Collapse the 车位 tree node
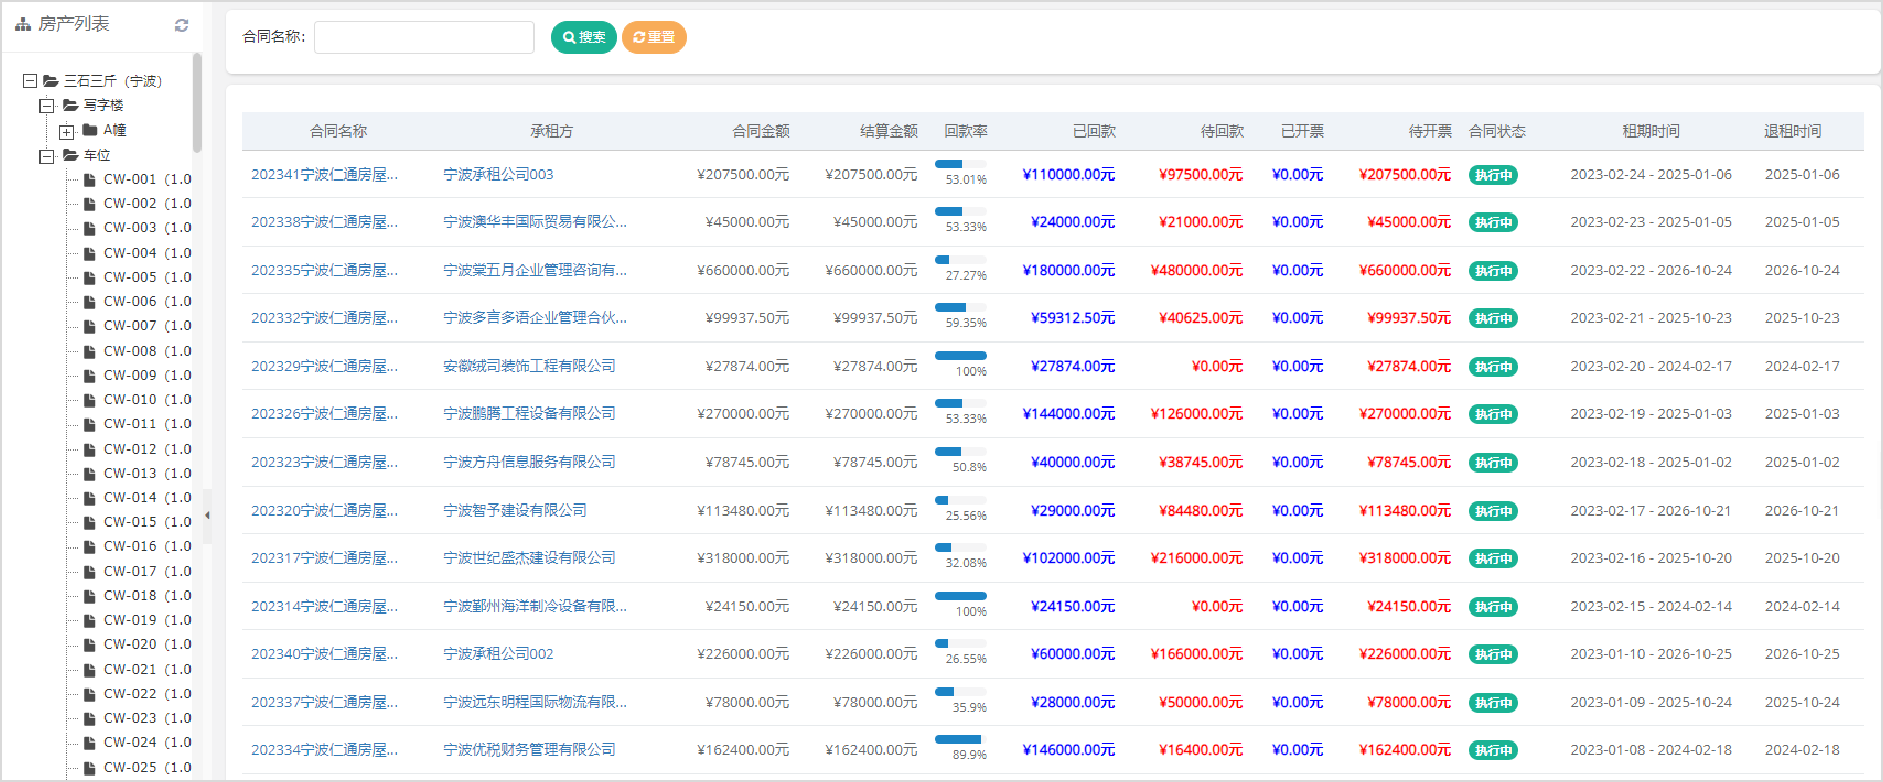The height and width of the screenshot is (782, 1883). pos(47,156)
